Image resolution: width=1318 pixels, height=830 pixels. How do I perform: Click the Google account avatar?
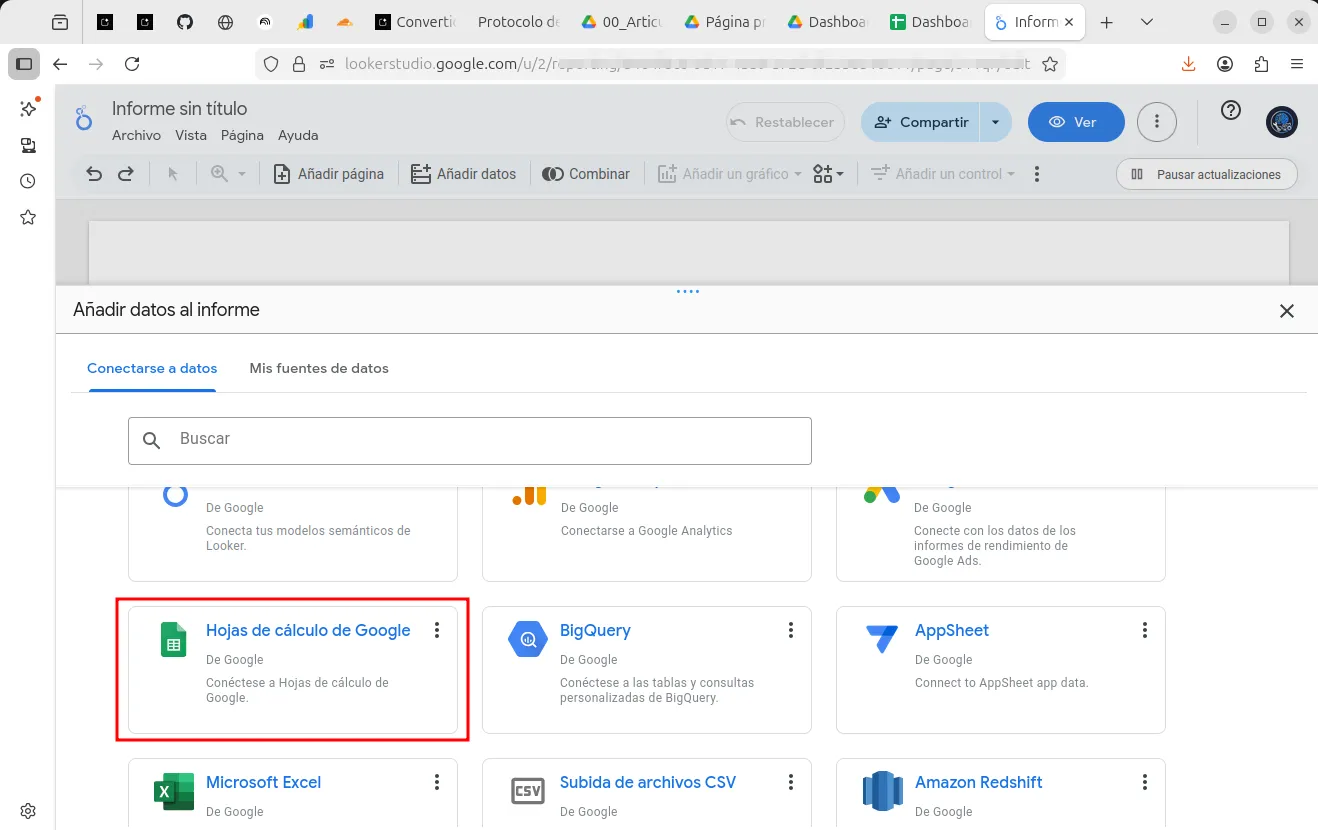click(x=1282, y=122)
